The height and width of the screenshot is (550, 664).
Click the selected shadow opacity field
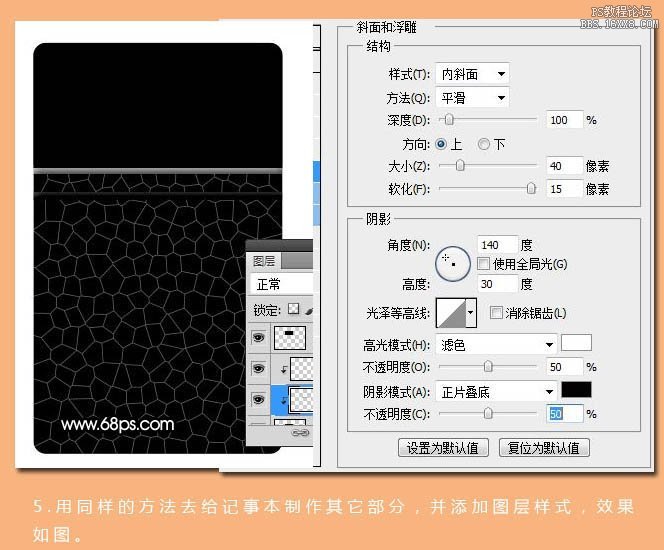(x=564, y=413)
